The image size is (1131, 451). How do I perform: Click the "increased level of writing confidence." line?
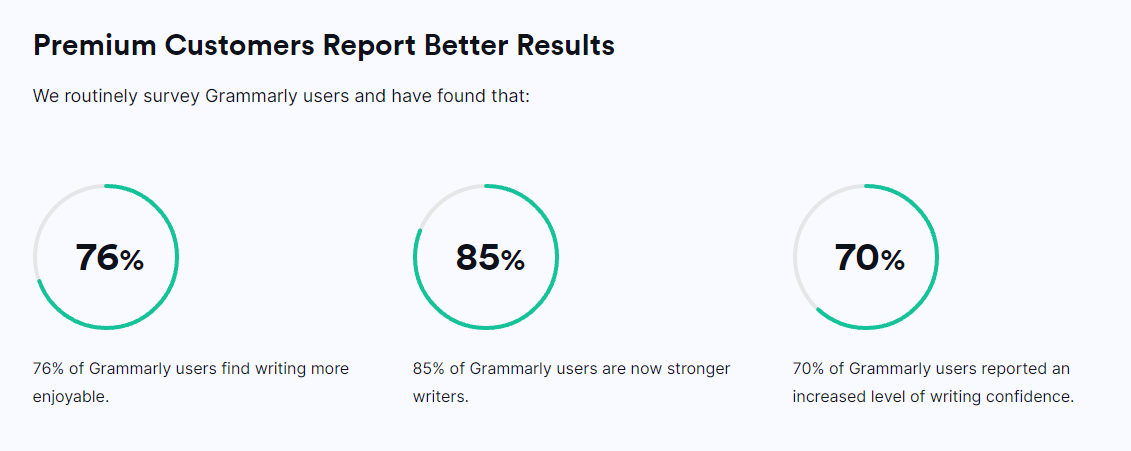point(933,397)
